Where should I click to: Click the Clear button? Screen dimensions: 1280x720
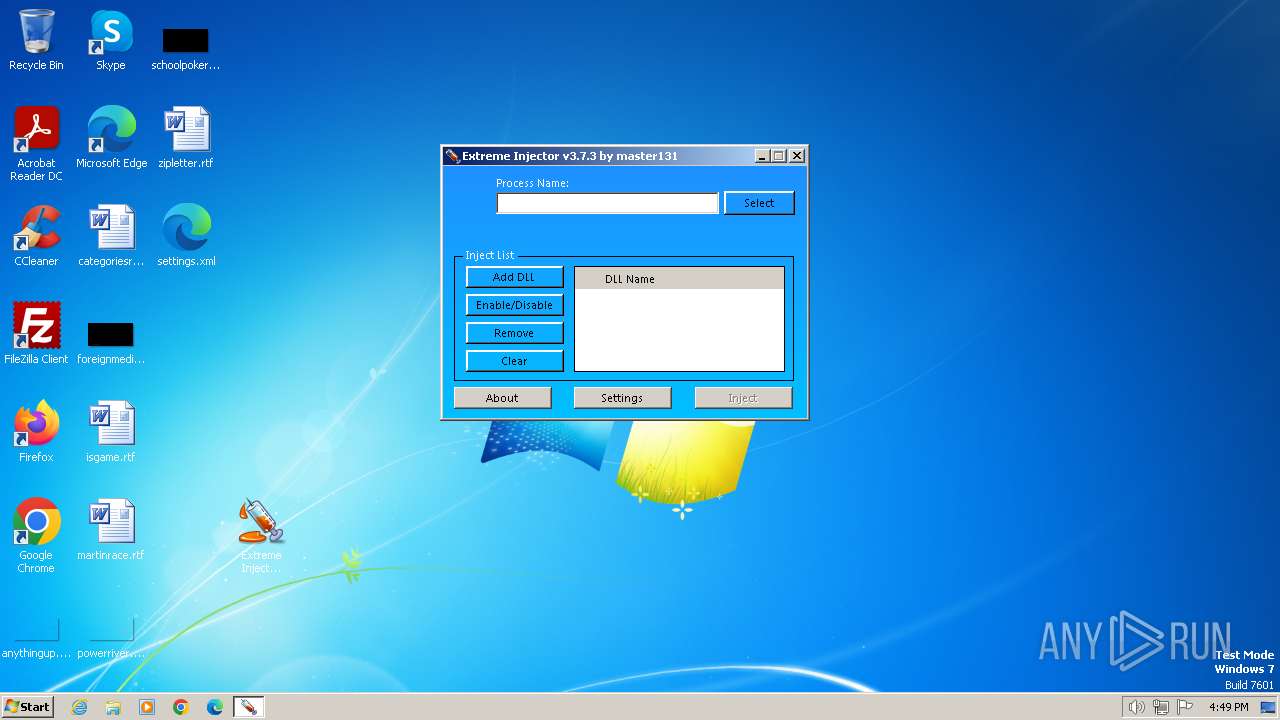click(x=514, y=361)
